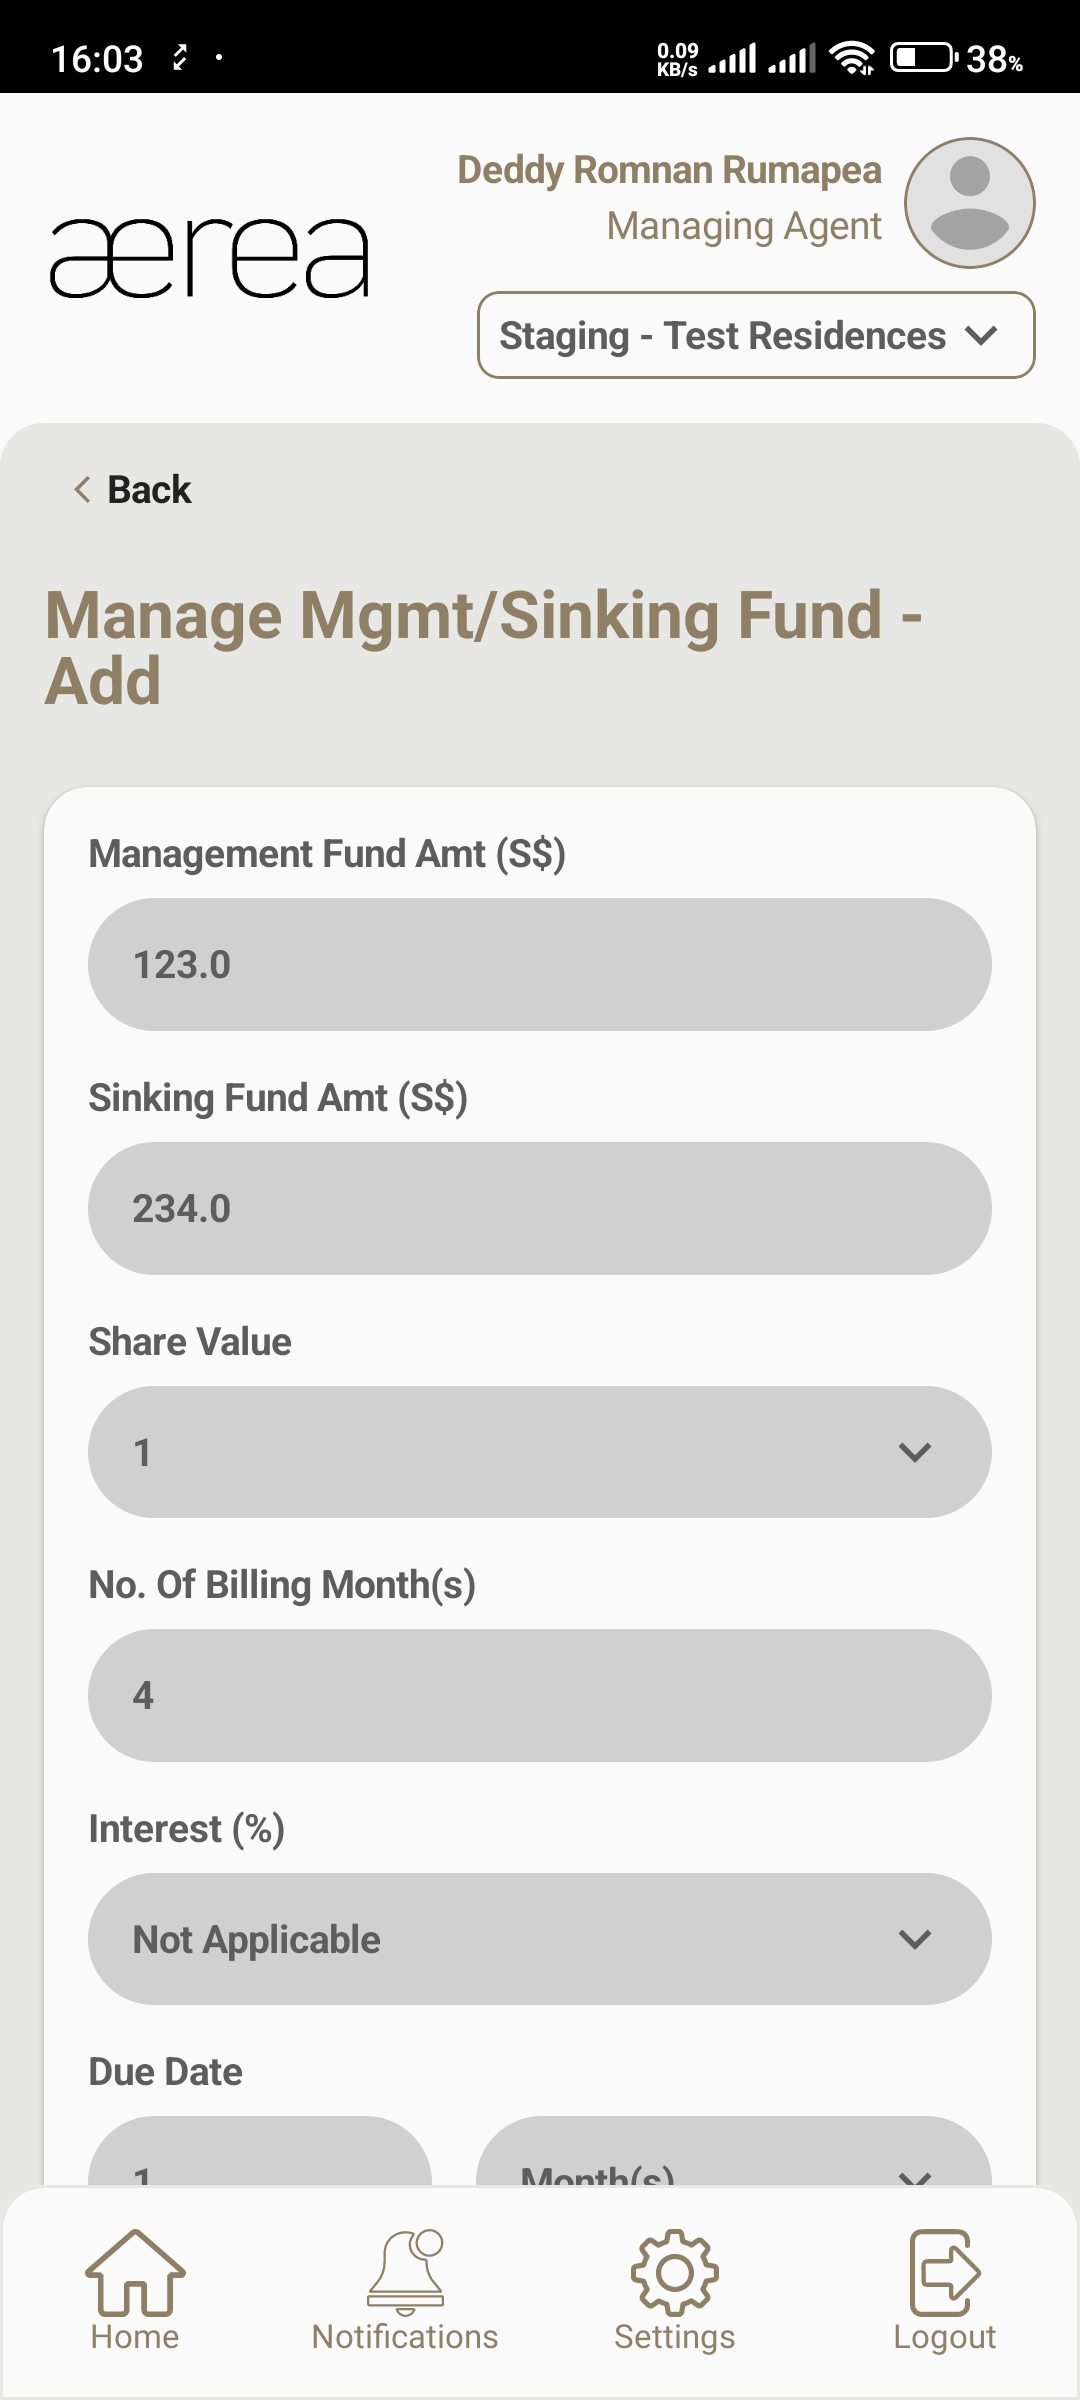The width and height of the screenshot is (1080, 2400).
Task: Tap the Wi-Fi status bar icon
Action: click(x=852, y=58)
